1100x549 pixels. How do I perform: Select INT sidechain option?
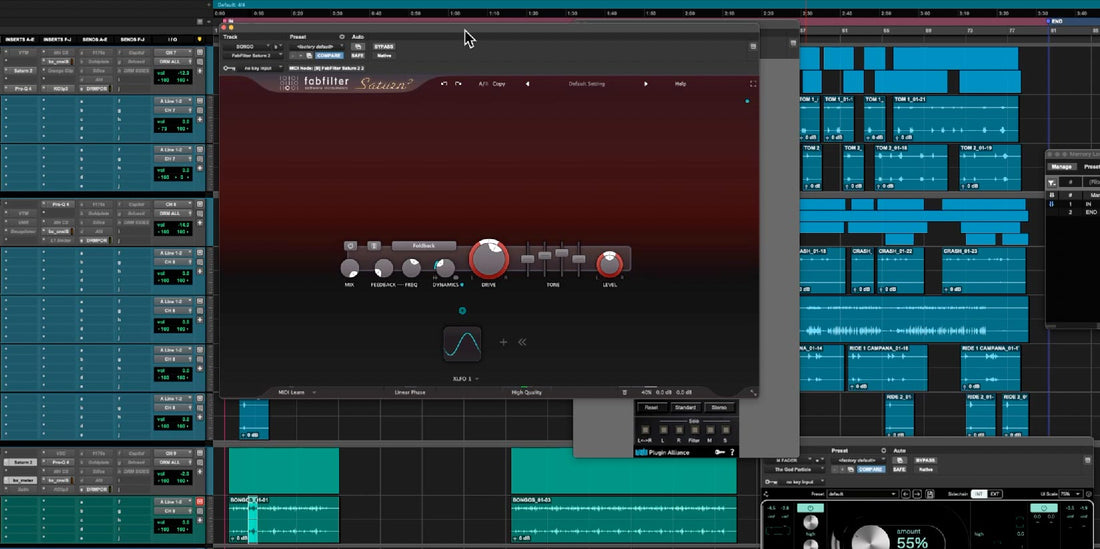point(979,494)
